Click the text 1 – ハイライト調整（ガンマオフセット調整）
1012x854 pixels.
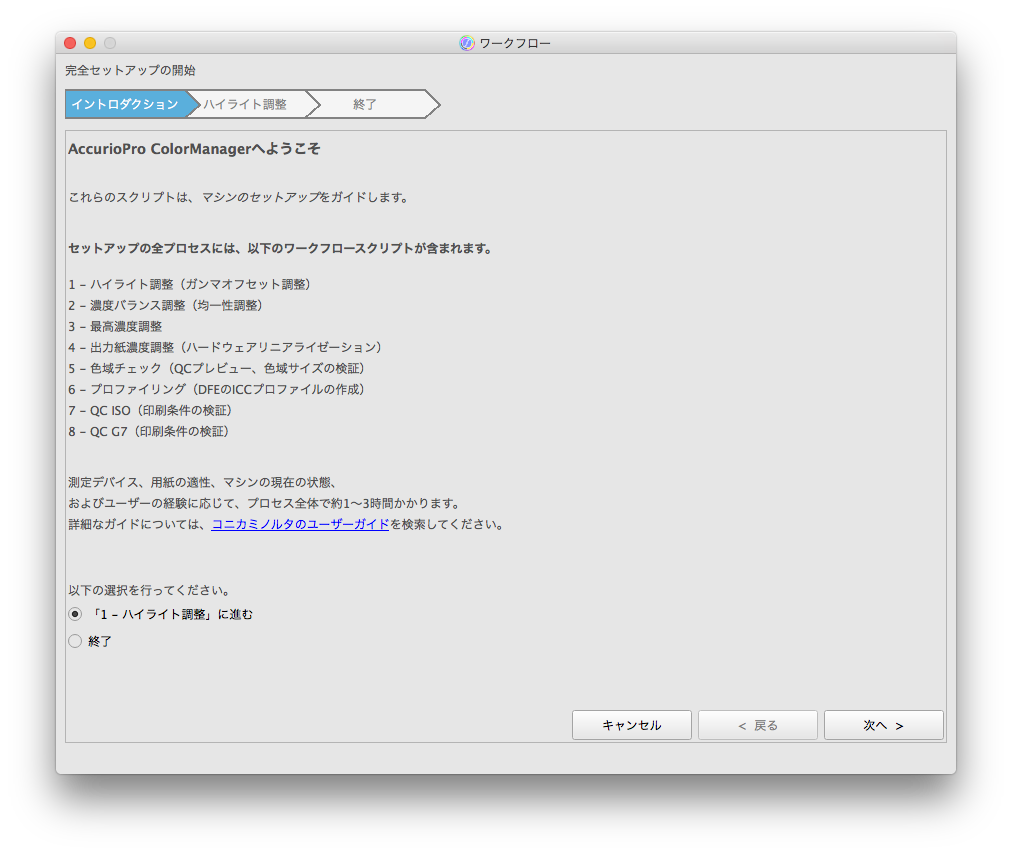tap(192, 284)
